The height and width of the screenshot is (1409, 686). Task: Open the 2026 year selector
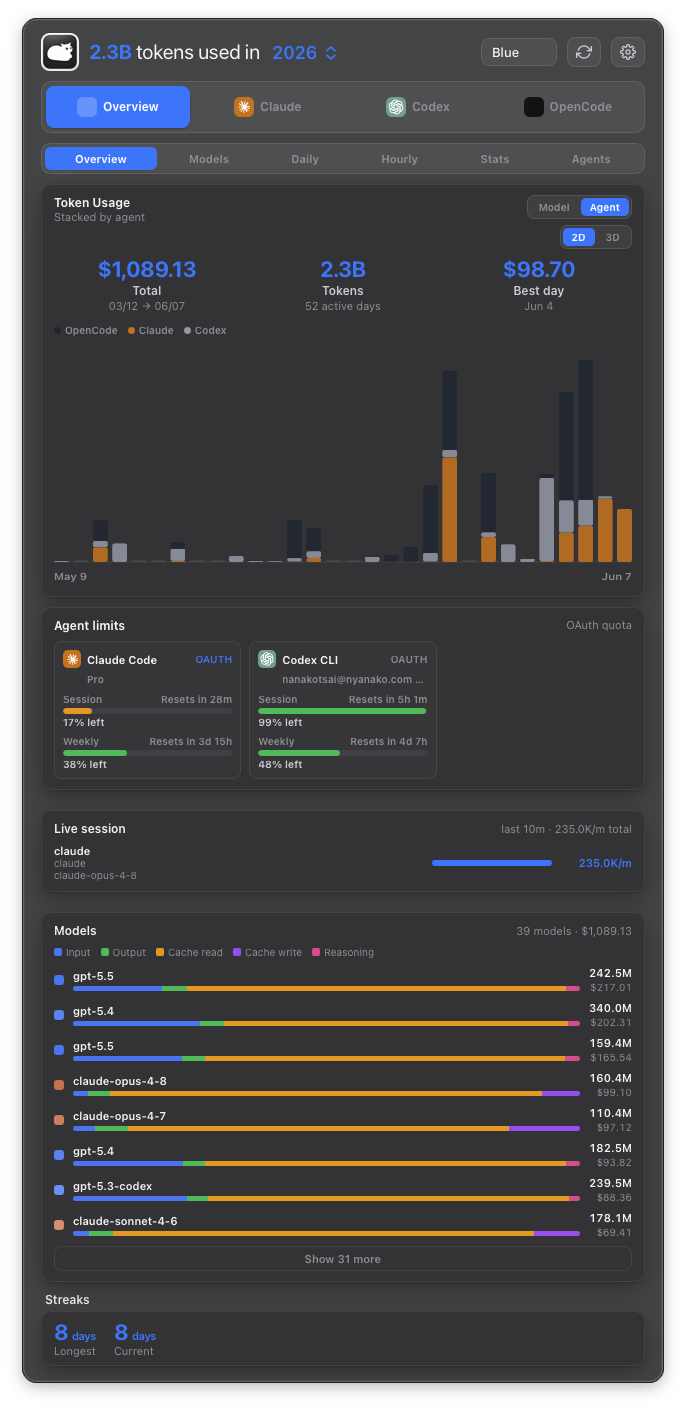pos(304,53)
